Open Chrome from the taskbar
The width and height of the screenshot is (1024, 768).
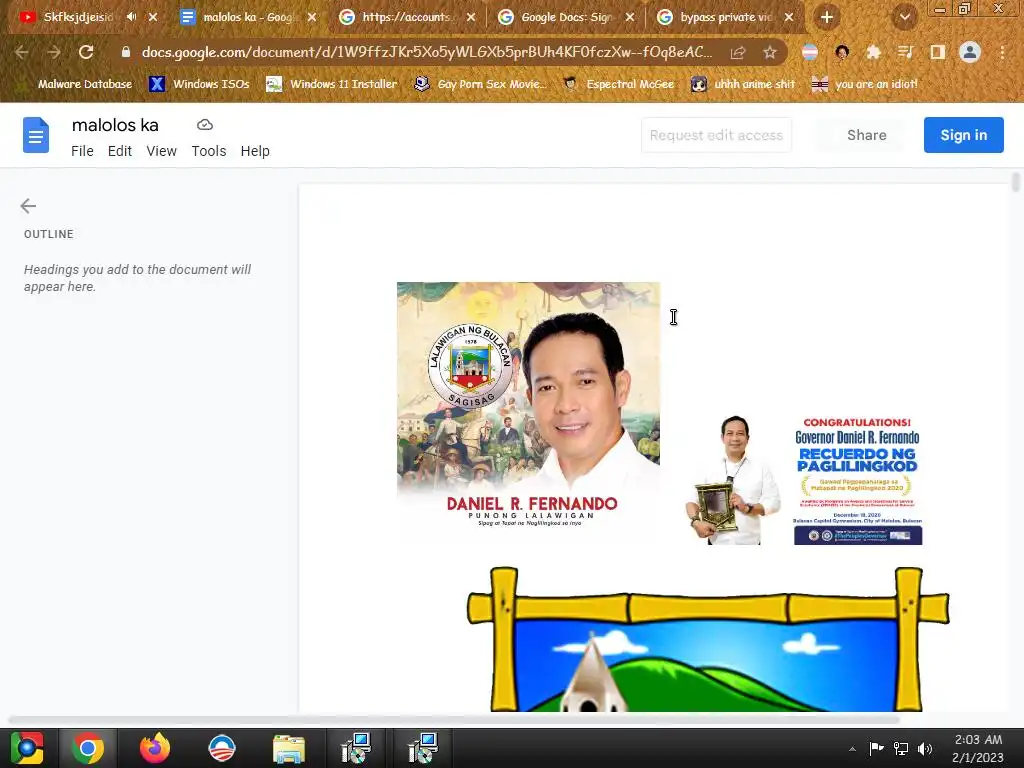[88, 748]
